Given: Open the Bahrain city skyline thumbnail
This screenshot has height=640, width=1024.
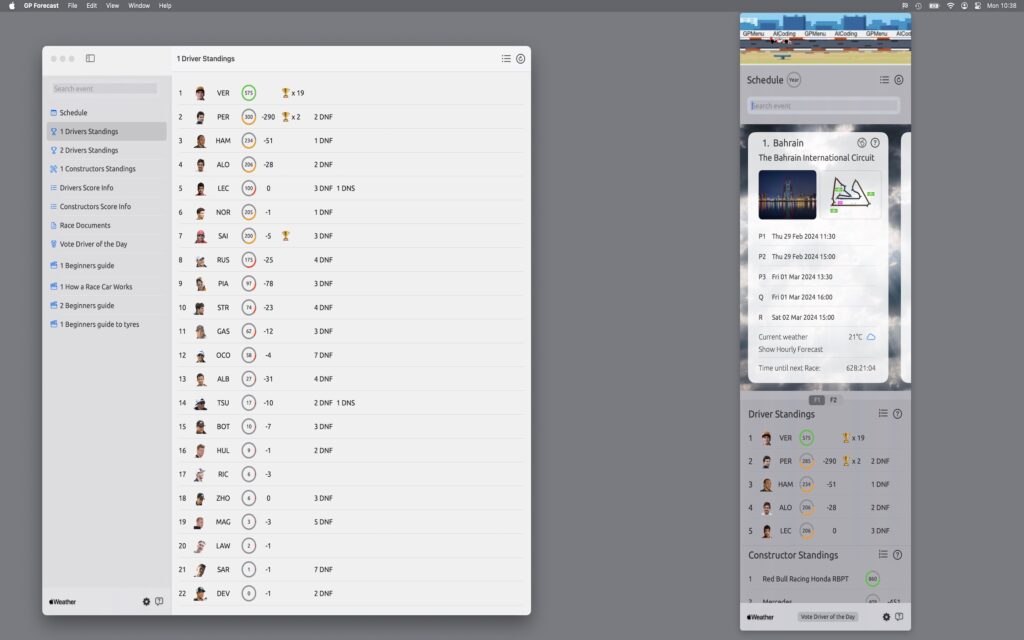Looking at the screenshot, I should pos(787,195).
